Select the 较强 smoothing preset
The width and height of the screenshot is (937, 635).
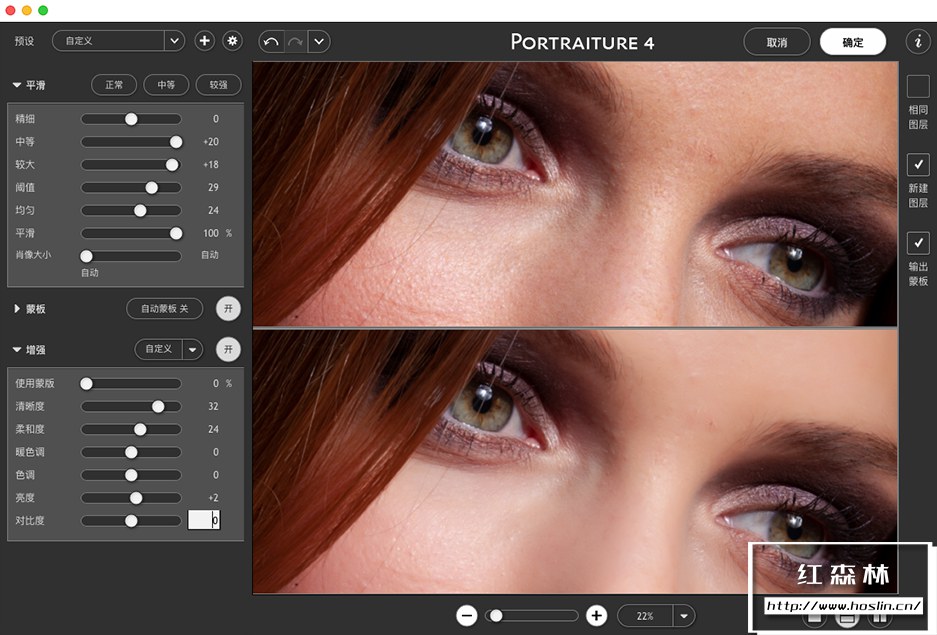pos(218,85)
